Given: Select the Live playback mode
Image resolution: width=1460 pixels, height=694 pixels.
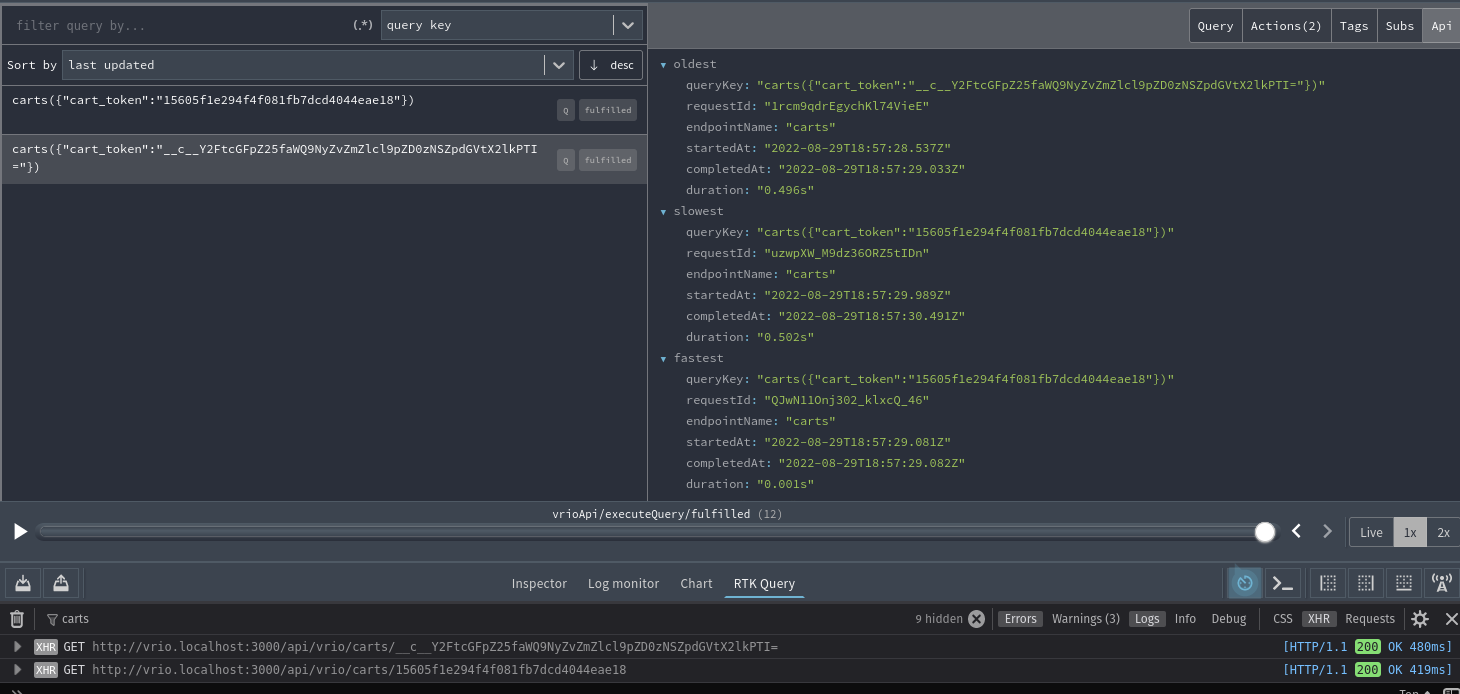Looking at the screenshot, I should tap(1371, 532).
